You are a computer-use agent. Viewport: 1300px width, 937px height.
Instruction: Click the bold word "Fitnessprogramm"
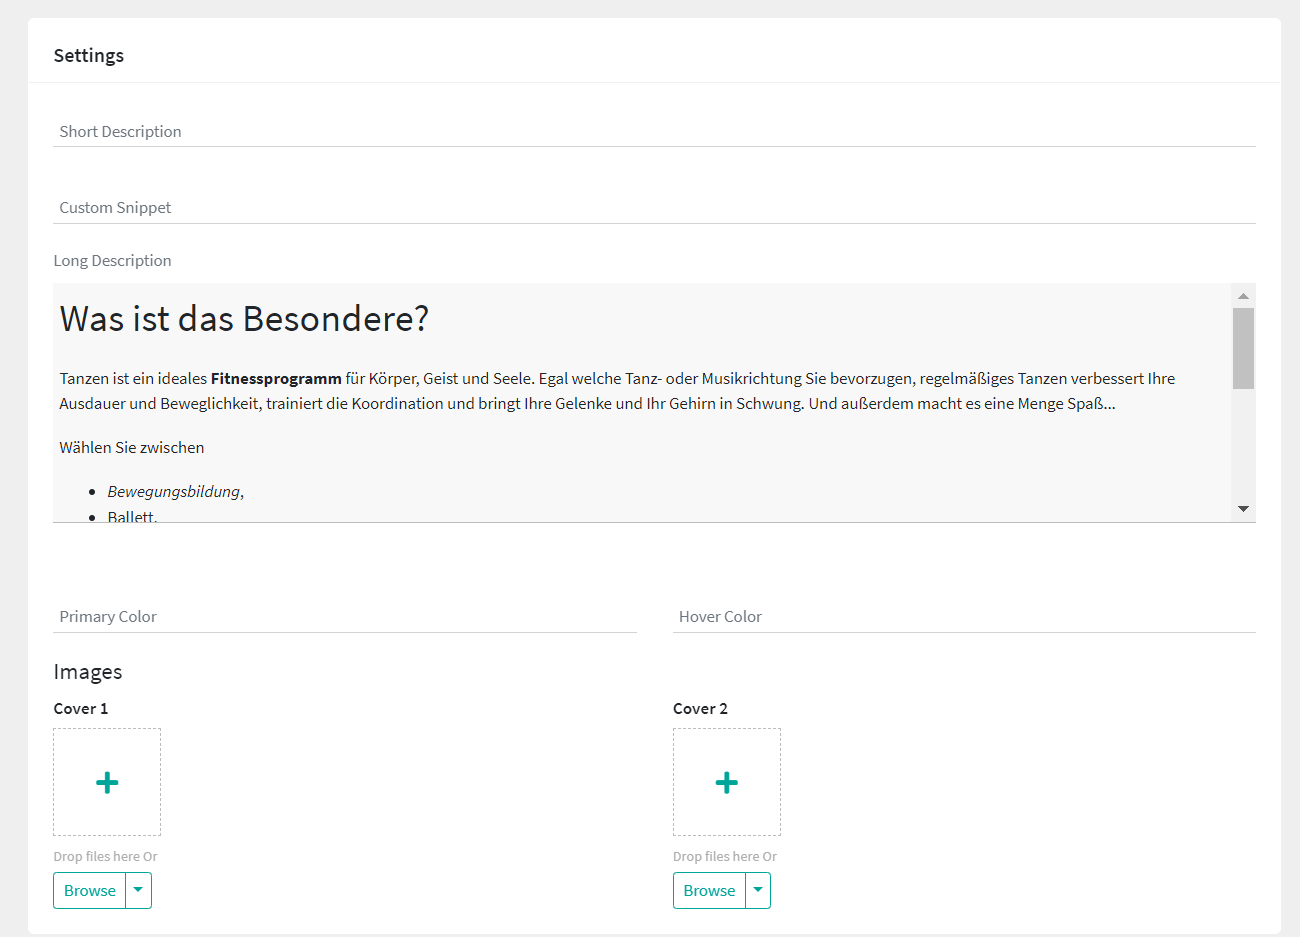[276, 379]
